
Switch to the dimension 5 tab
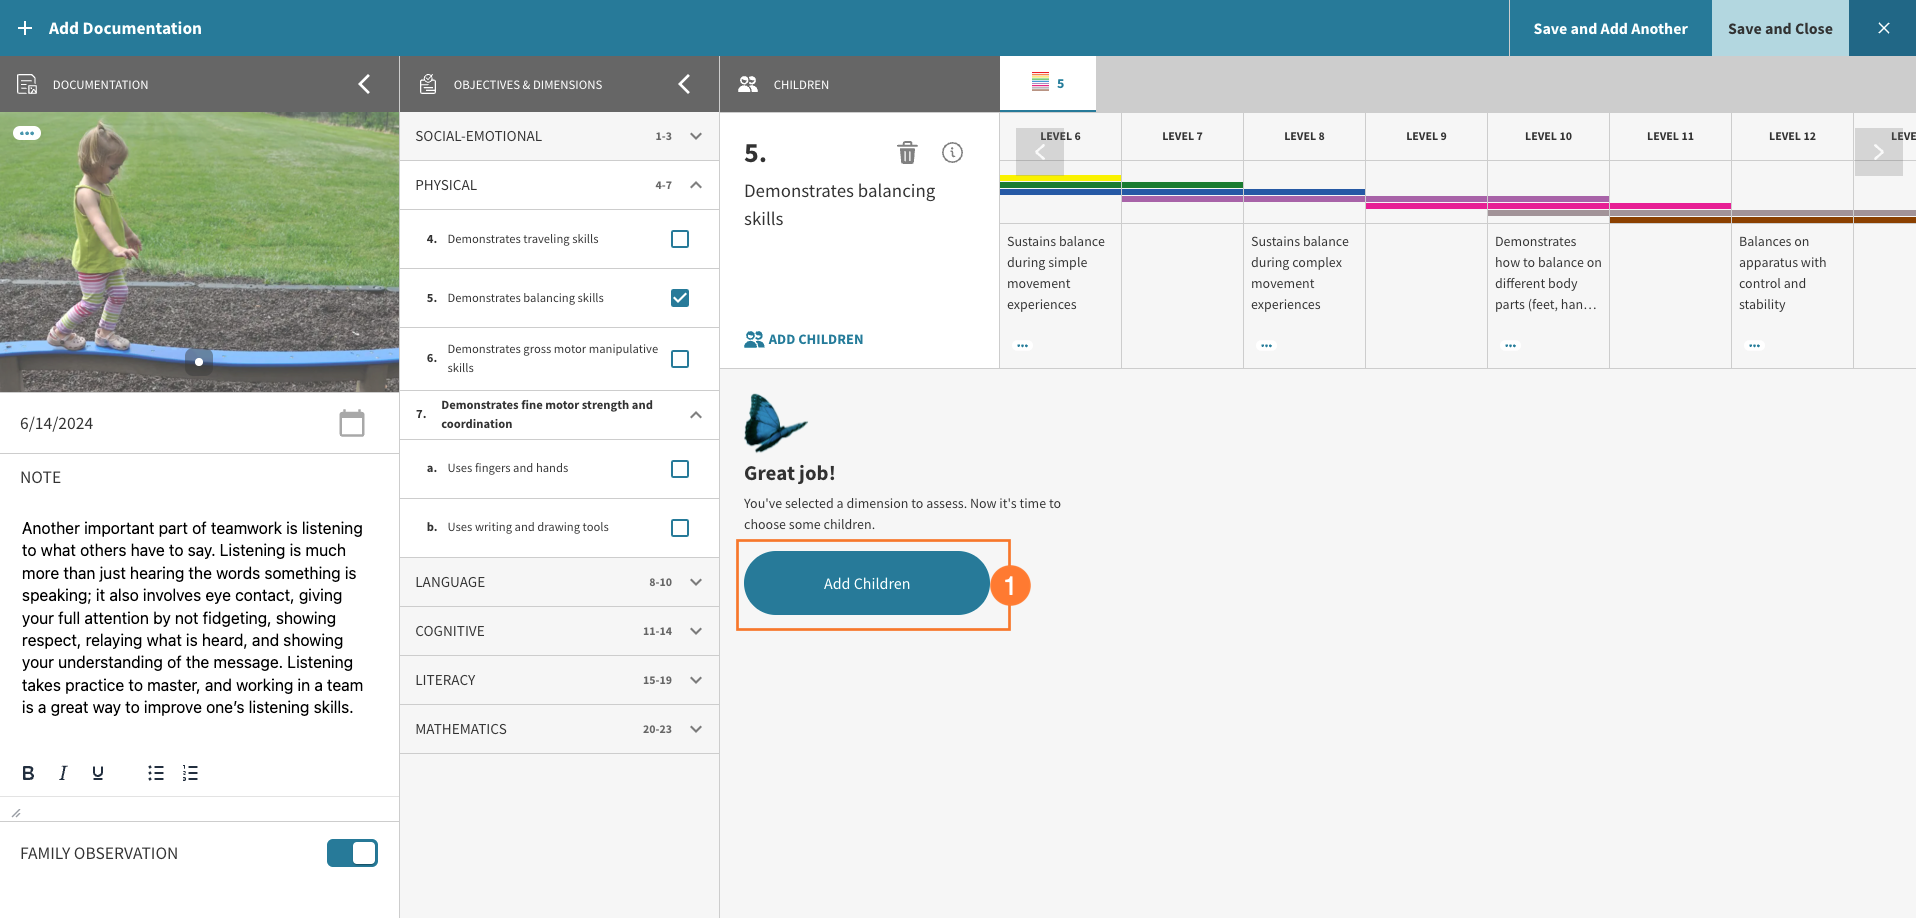[x=1047, y=83]
